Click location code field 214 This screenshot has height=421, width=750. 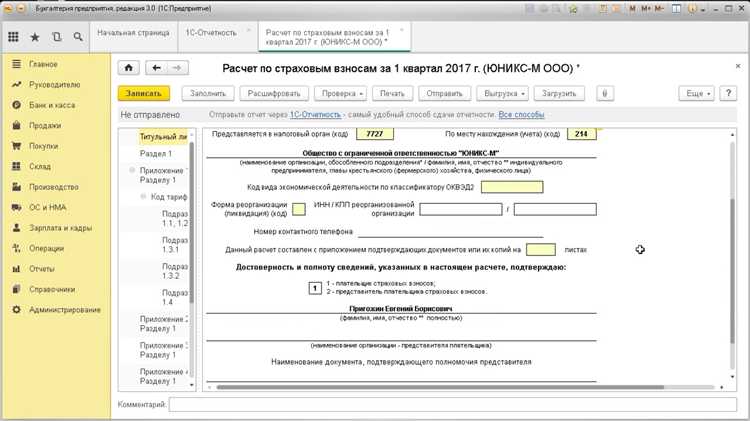click(x=582, y=134)
